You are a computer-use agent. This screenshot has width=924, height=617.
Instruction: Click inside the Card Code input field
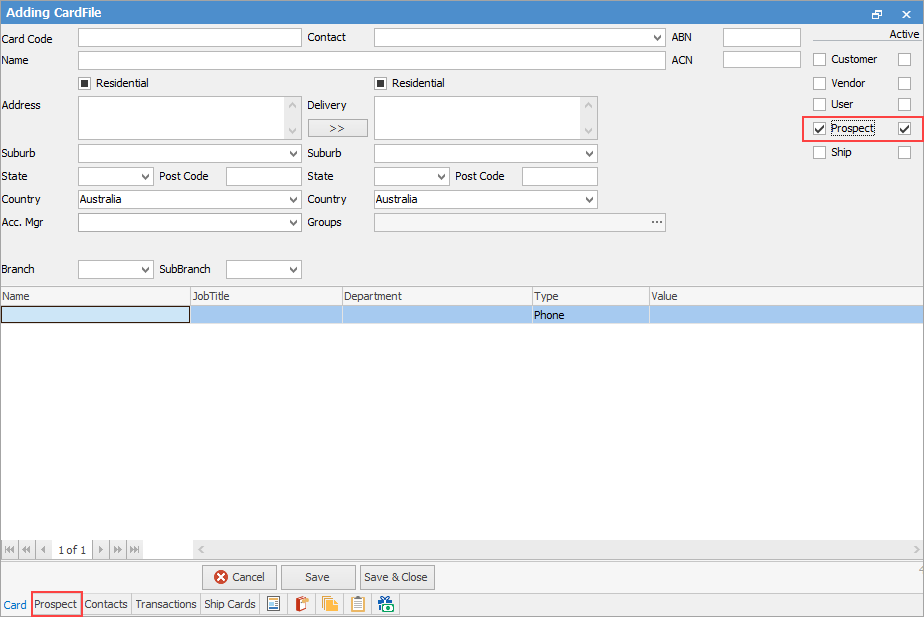point(189,37)
